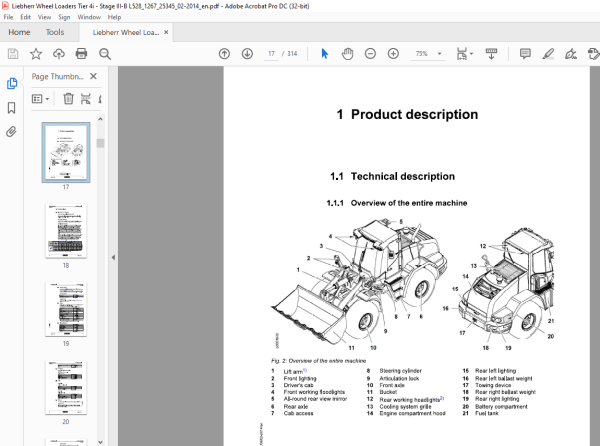Click the thumbnails scroll down arrow
The width and height of the screenshot is (600, 446).
click(x=100, y=442)
